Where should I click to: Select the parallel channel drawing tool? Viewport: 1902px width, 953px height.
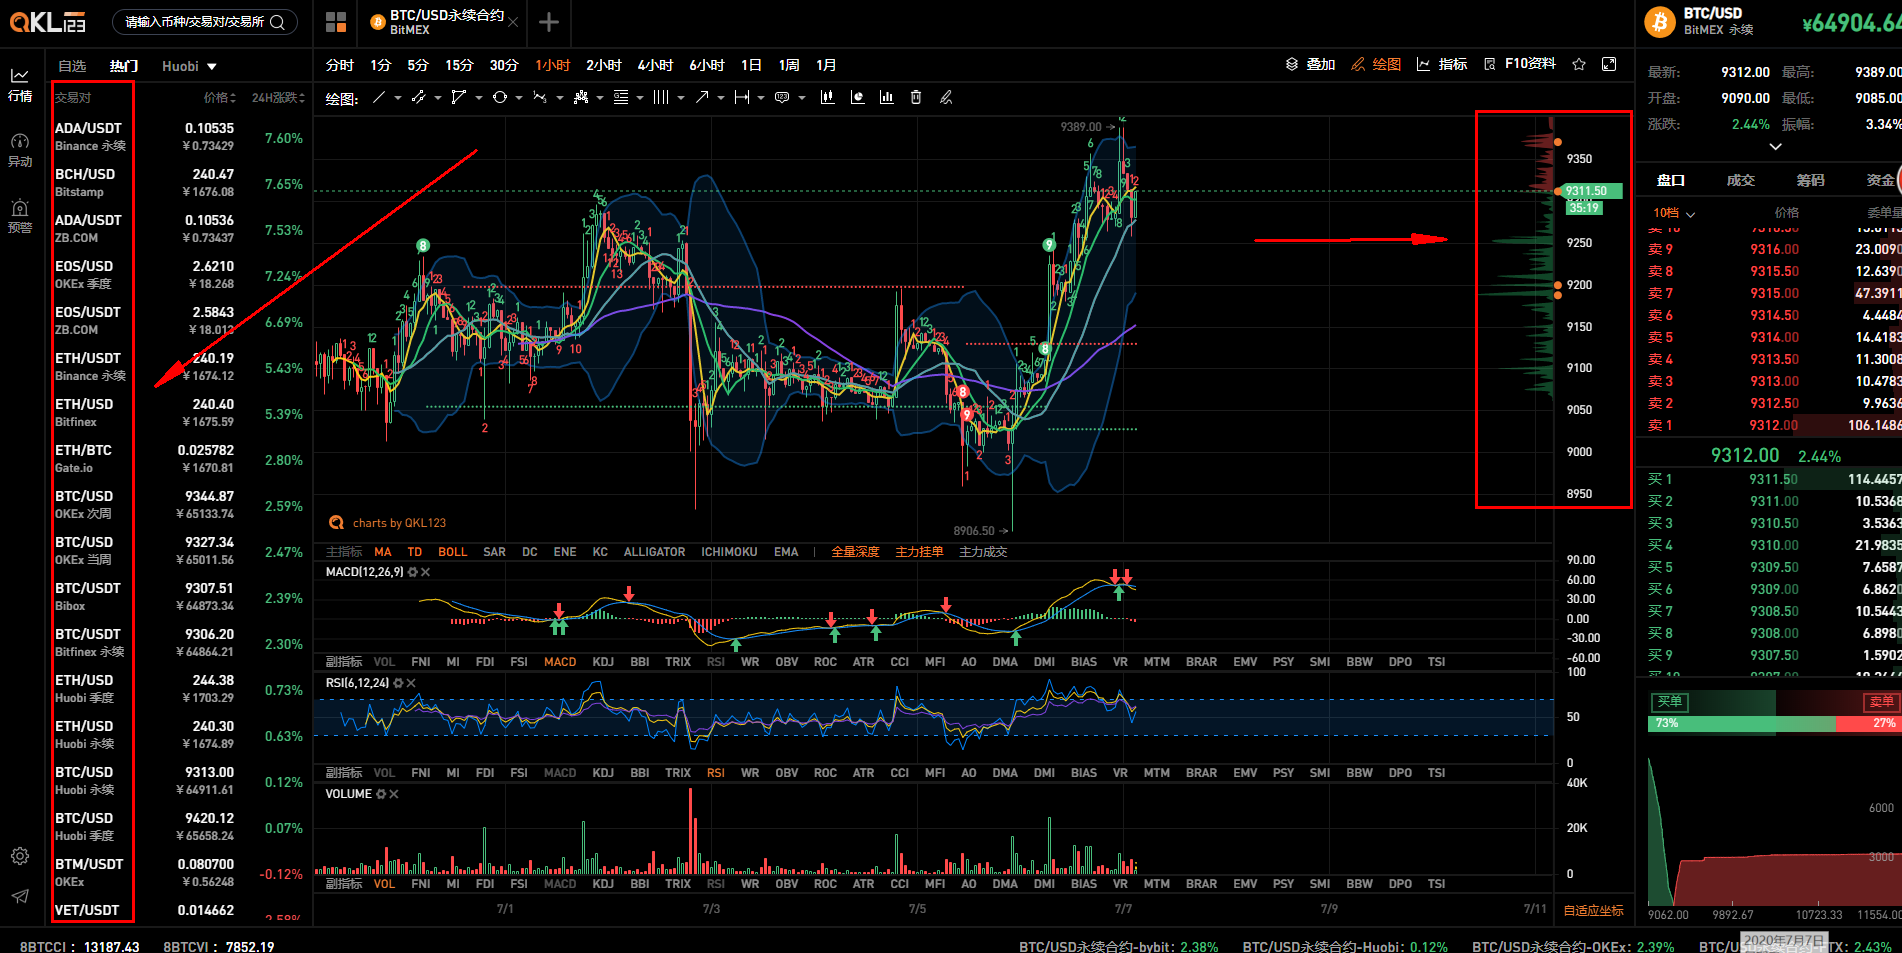(419, 97)
